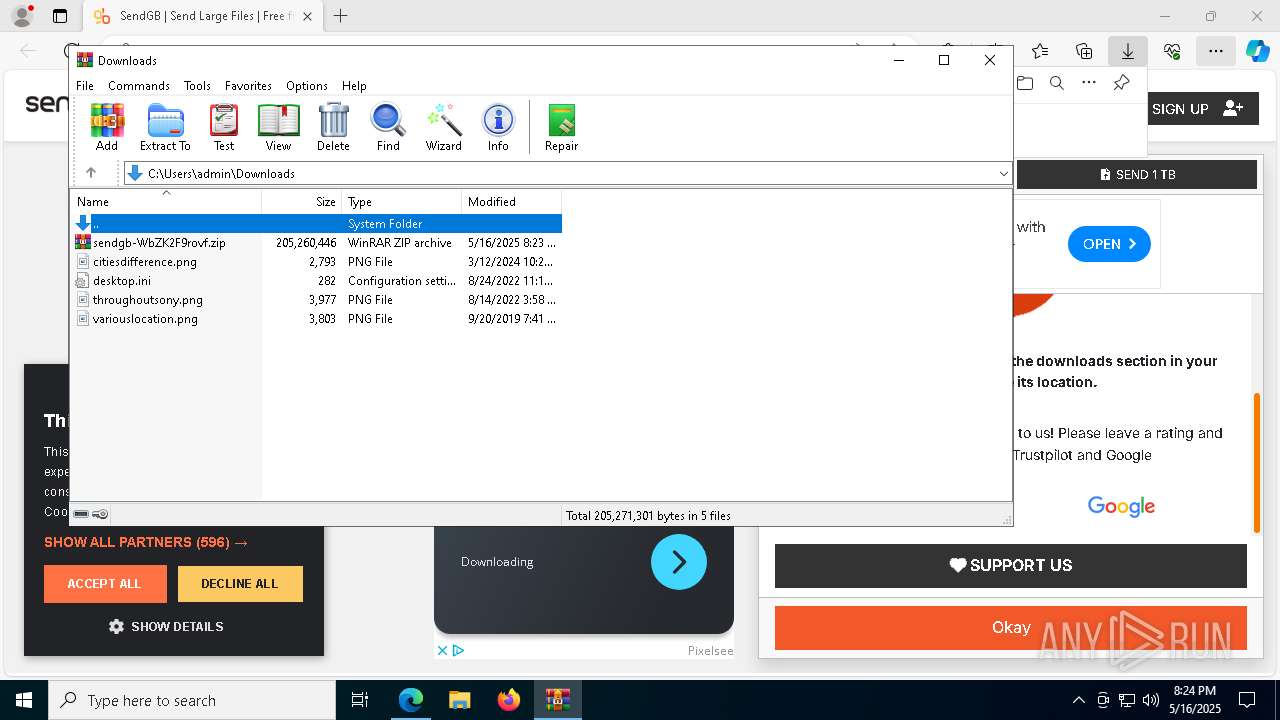The height and width of the screenshot is (720, 1280).
Task: Open the more options ellipsis in the downloads flyout
Action: coord(1088,83)
